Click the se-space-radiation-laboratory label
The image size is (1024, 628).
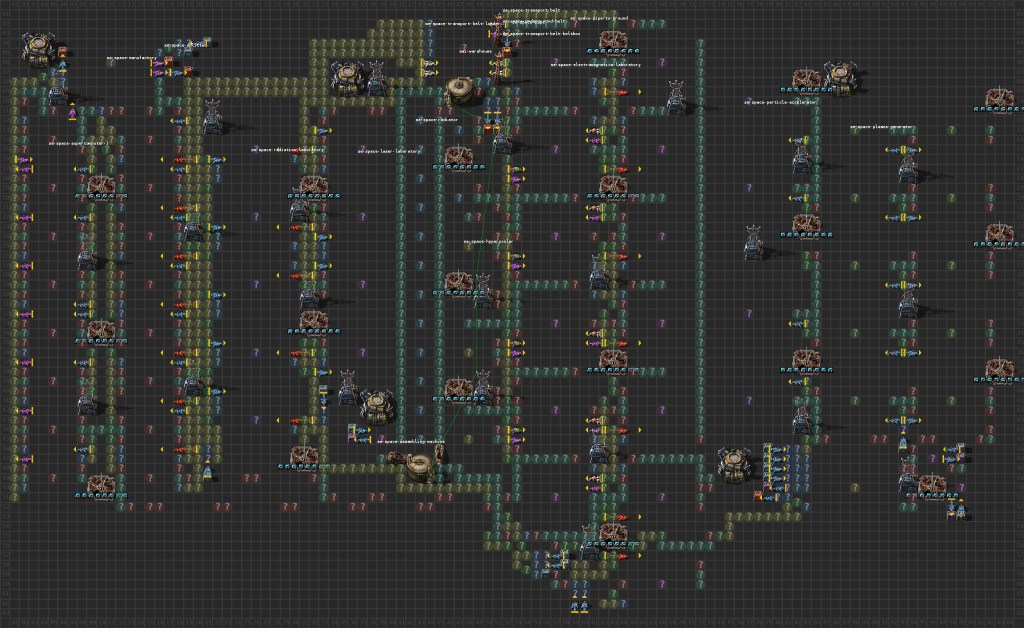pos(287,149)
